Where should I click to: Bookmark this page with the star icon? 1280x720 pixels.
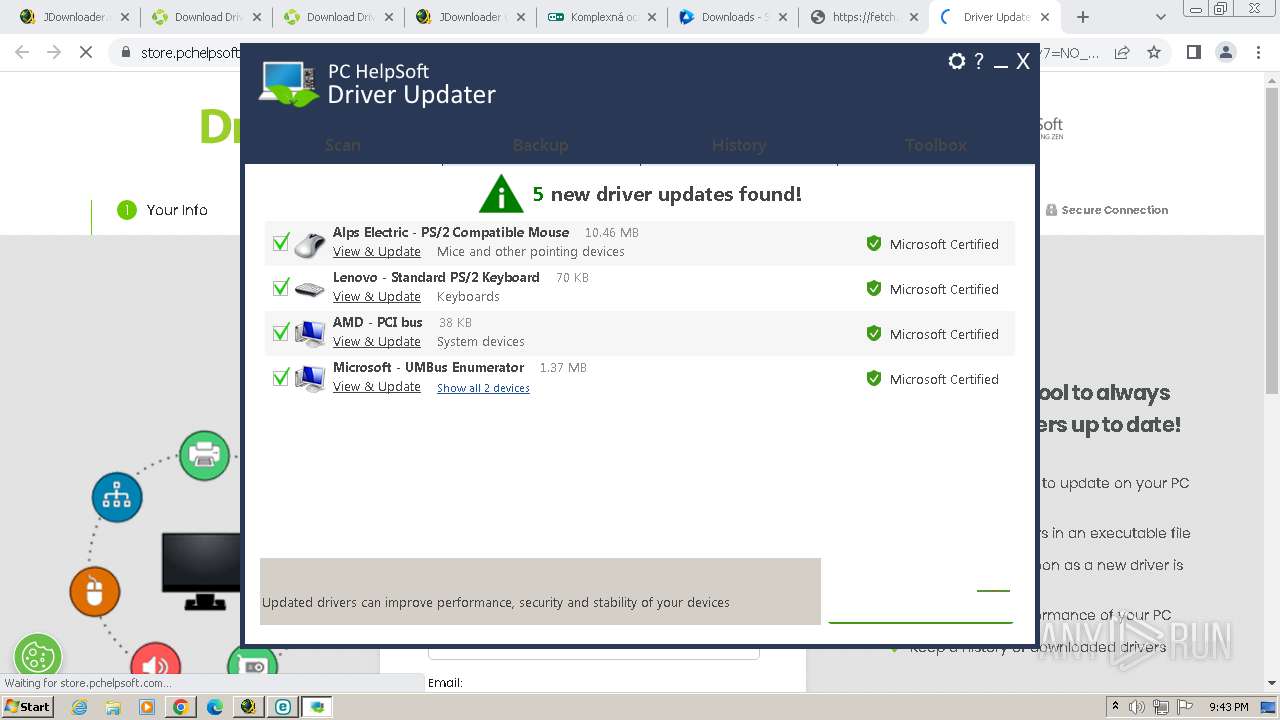tap(1154, 52)
